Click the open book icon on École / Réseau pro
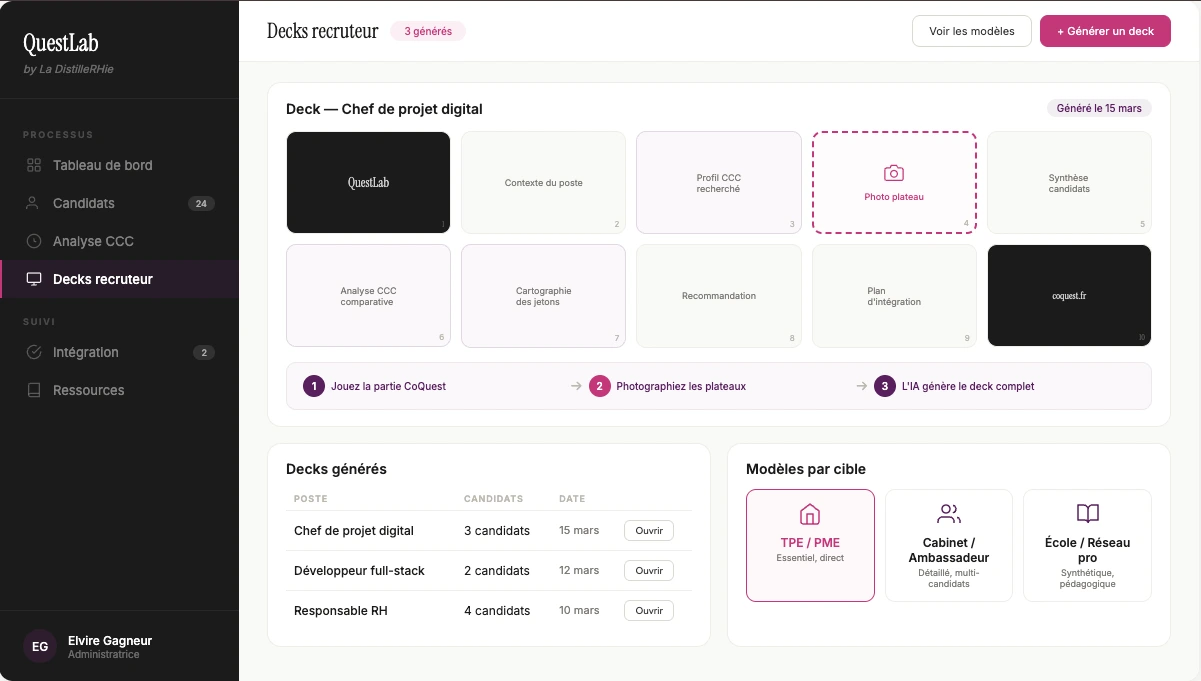The image size is (1201, 681). (1087, 513)
